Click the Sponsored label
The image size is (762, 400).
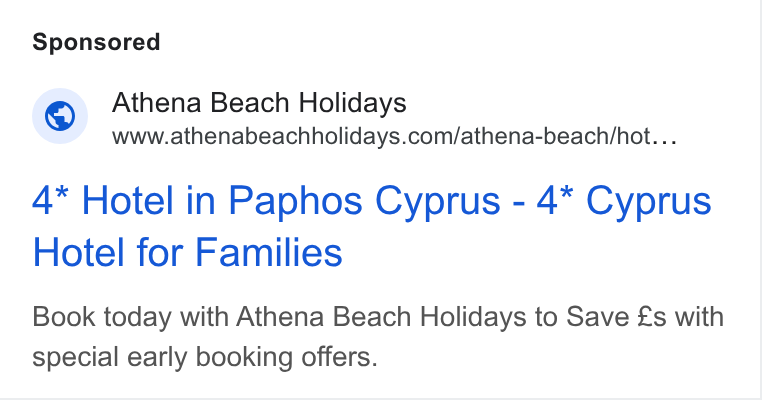(x=96, y=42)
